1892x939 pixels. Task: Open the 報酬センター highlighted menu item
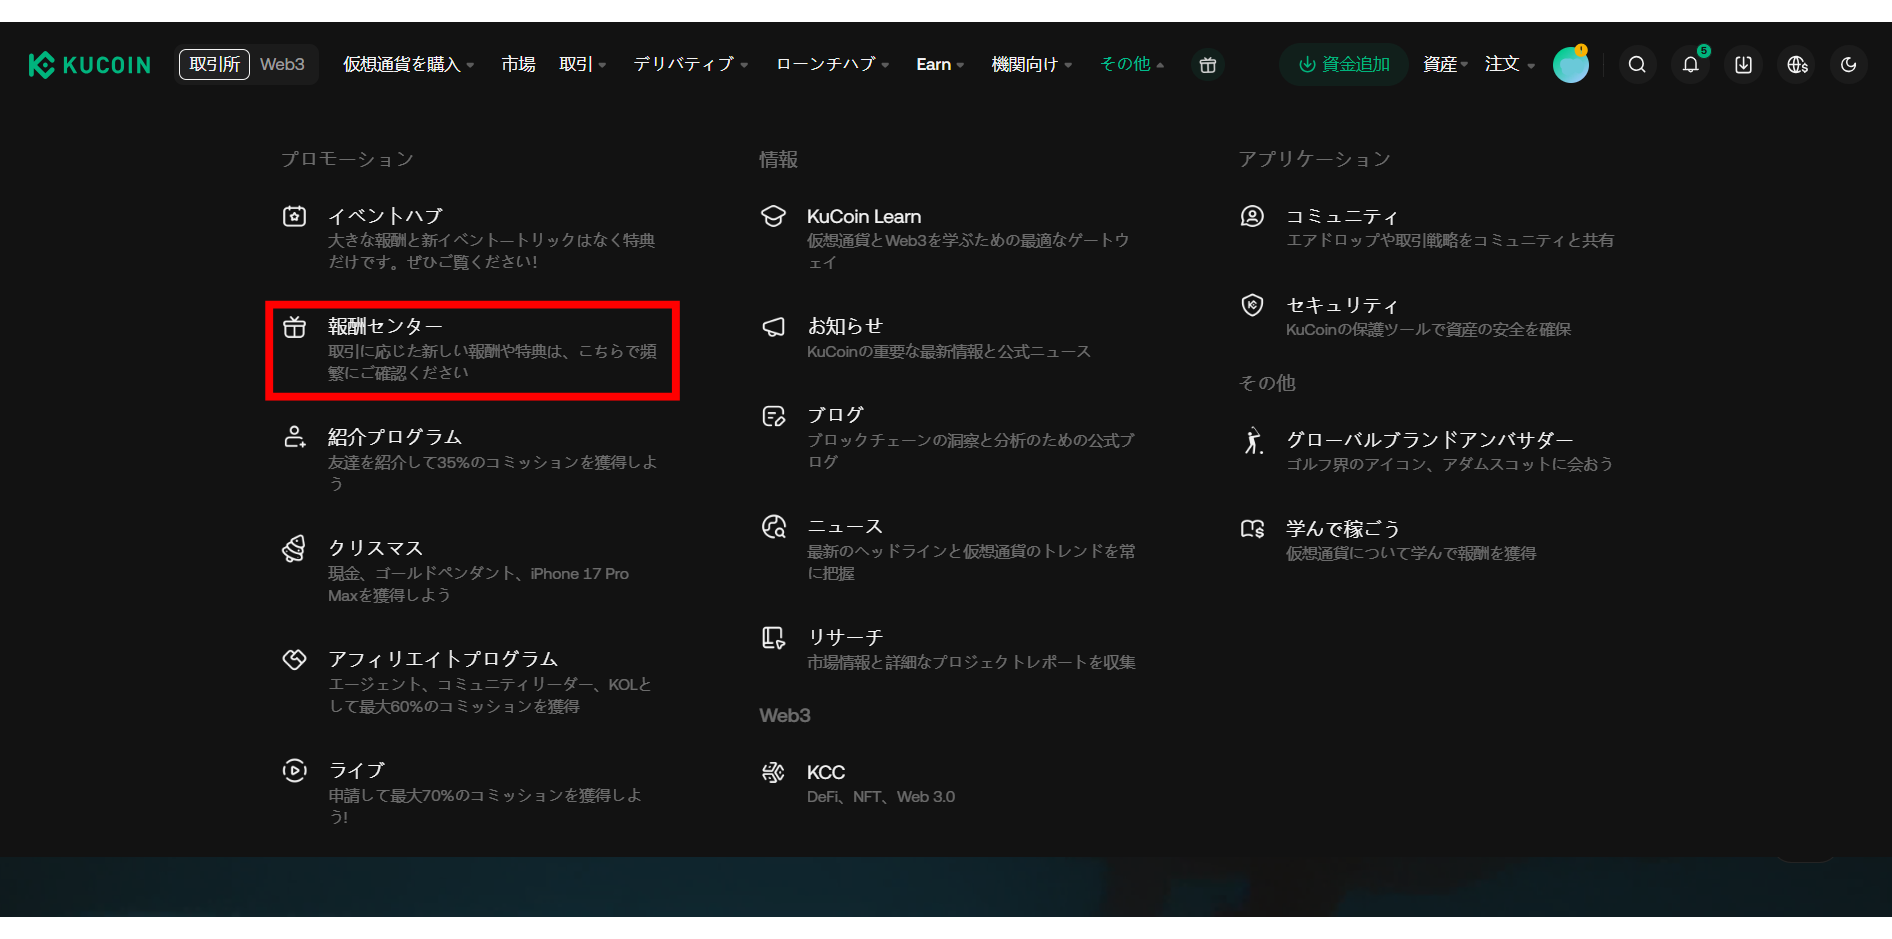[387, 325]
